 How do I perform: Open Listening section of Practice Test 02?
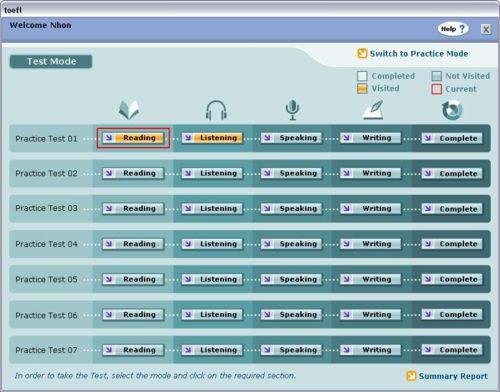point(212,173)
